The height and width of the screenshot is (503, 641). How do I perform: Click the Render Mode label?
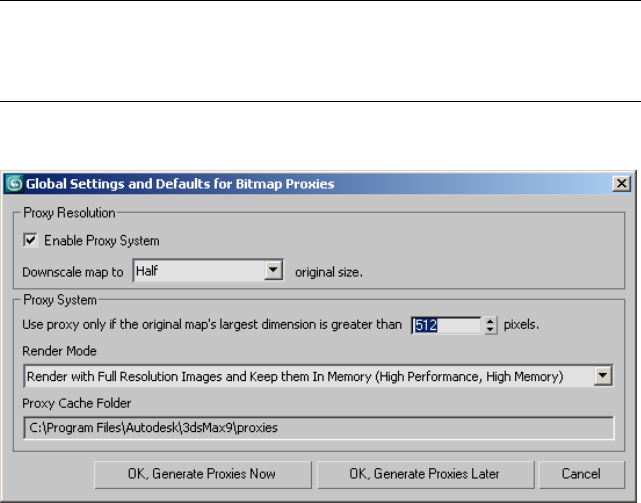[x=57, y=351]
